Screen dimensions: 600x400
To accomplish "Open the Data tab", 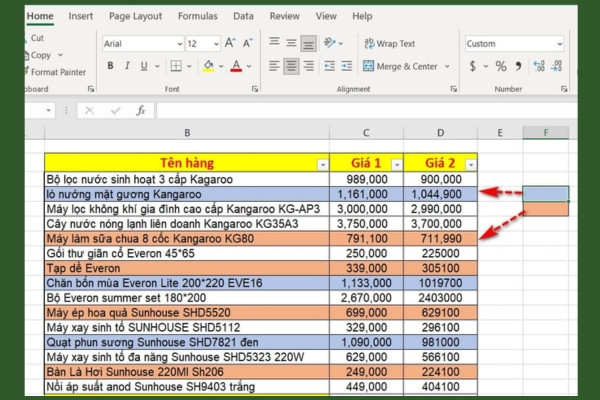I will [243, 16].
